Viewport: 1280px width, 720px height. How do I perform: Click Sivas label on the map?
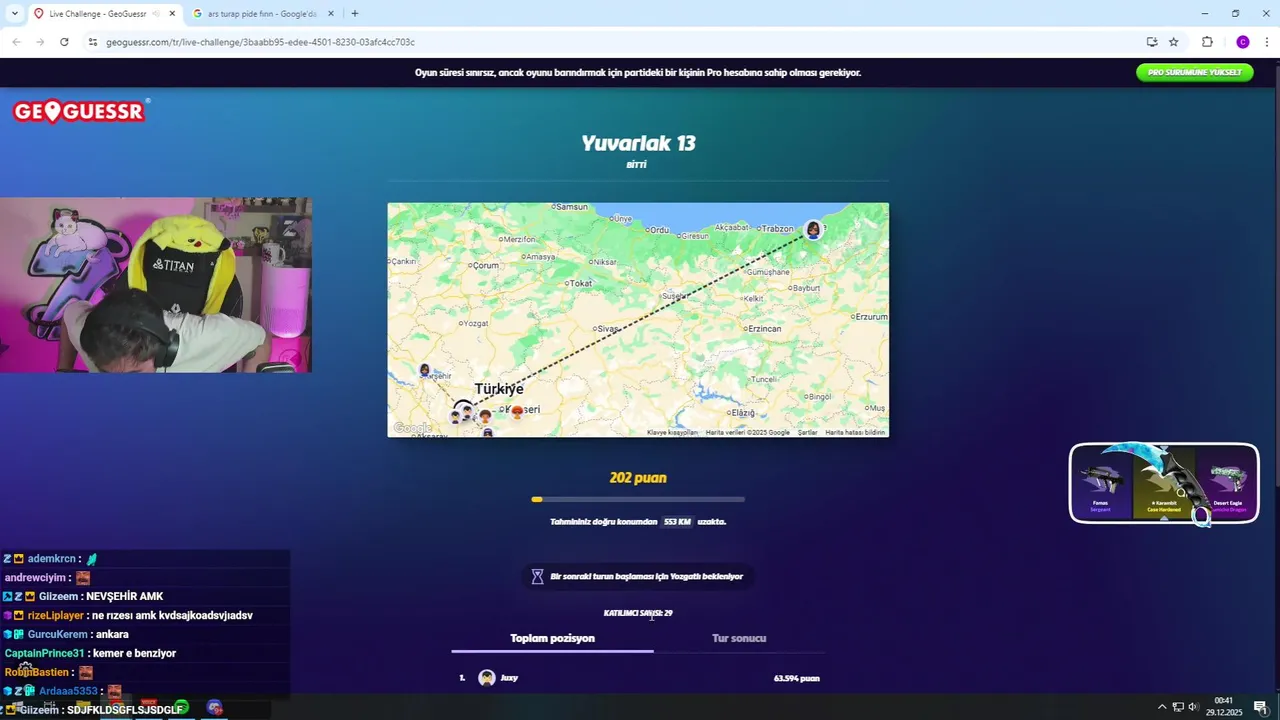609,328
